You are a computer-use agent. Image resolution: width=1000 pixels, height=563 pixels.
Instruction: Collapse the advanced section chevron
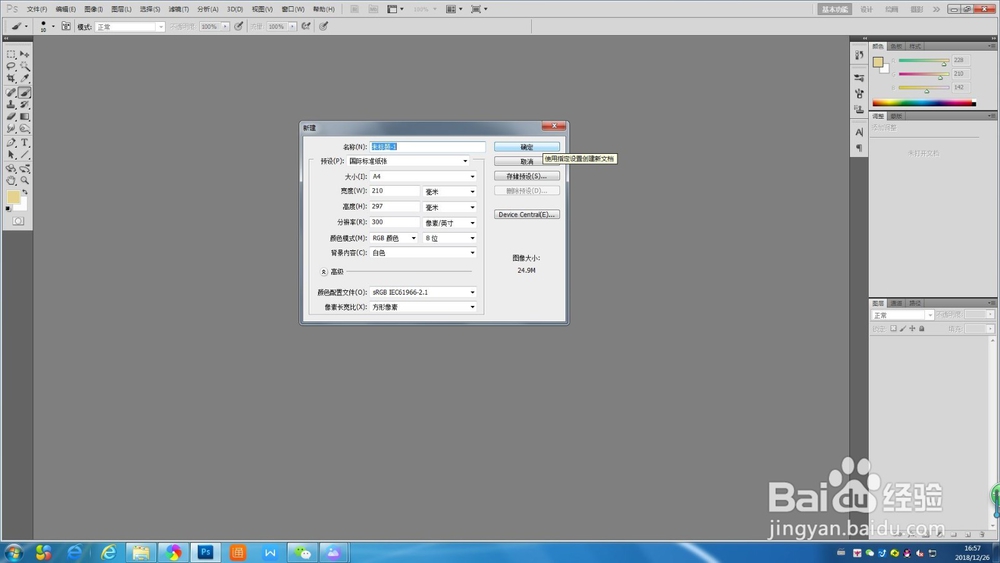324,272
